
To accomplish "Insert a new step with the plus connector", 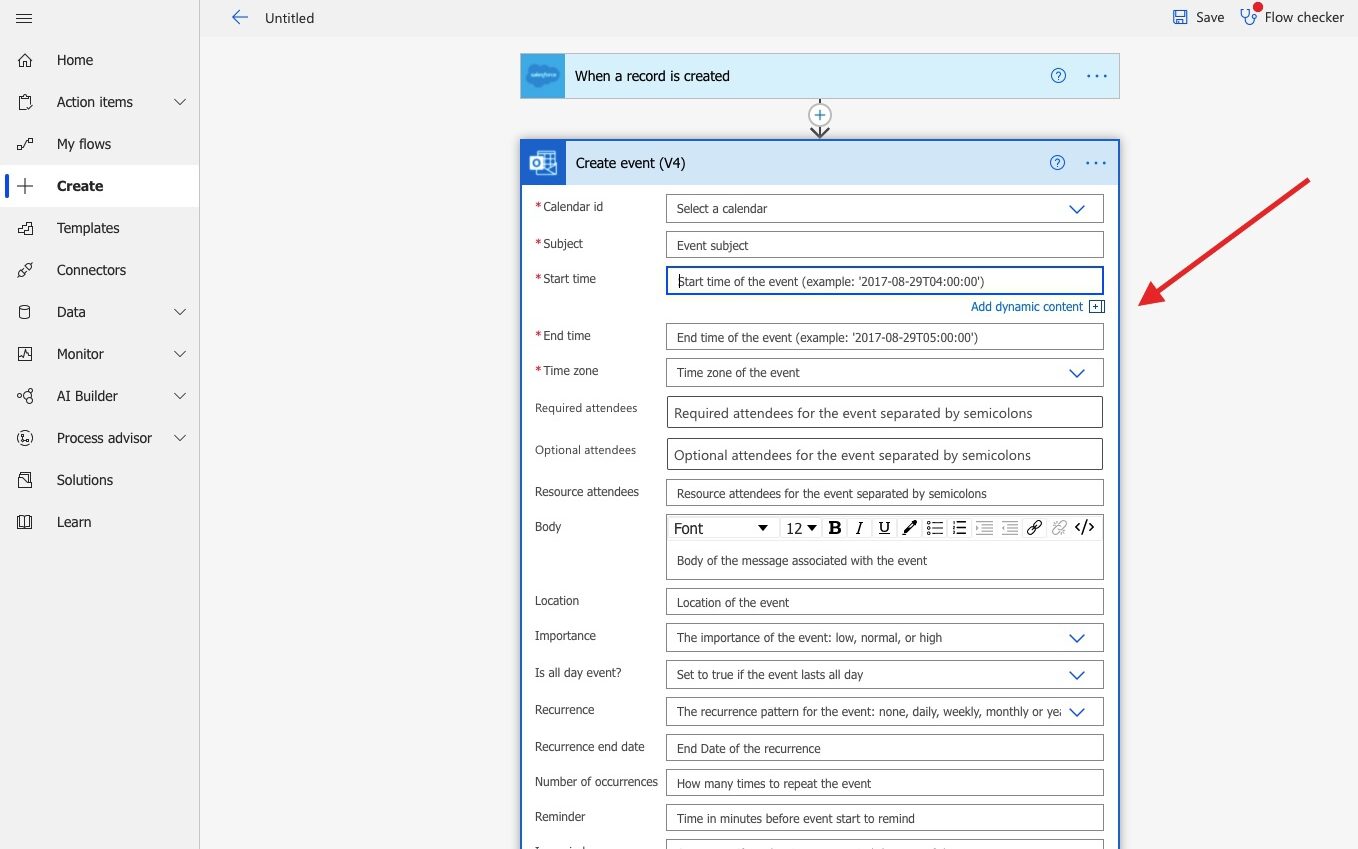I will (x=820, y=115).
